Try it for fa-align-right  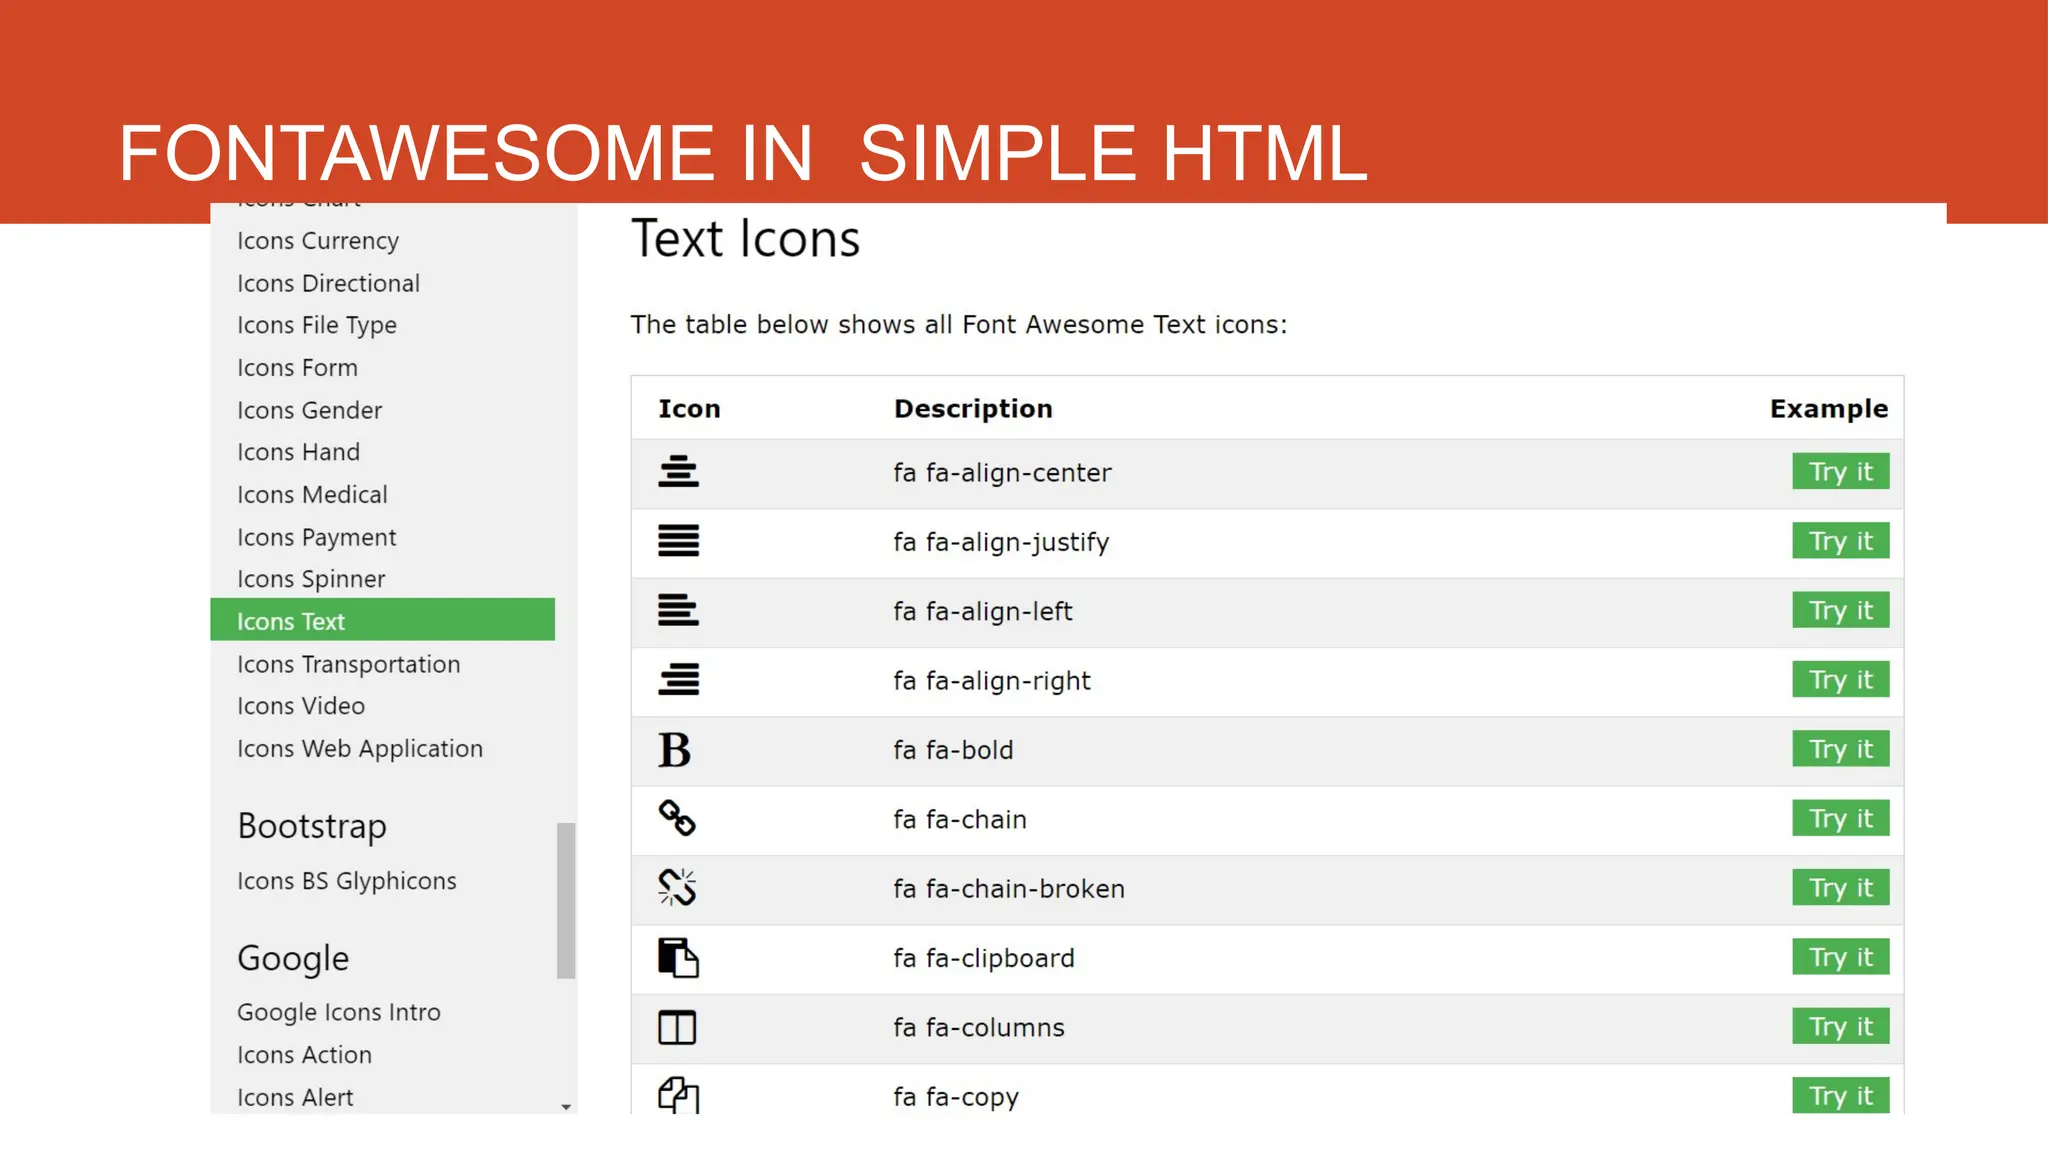1841,679
